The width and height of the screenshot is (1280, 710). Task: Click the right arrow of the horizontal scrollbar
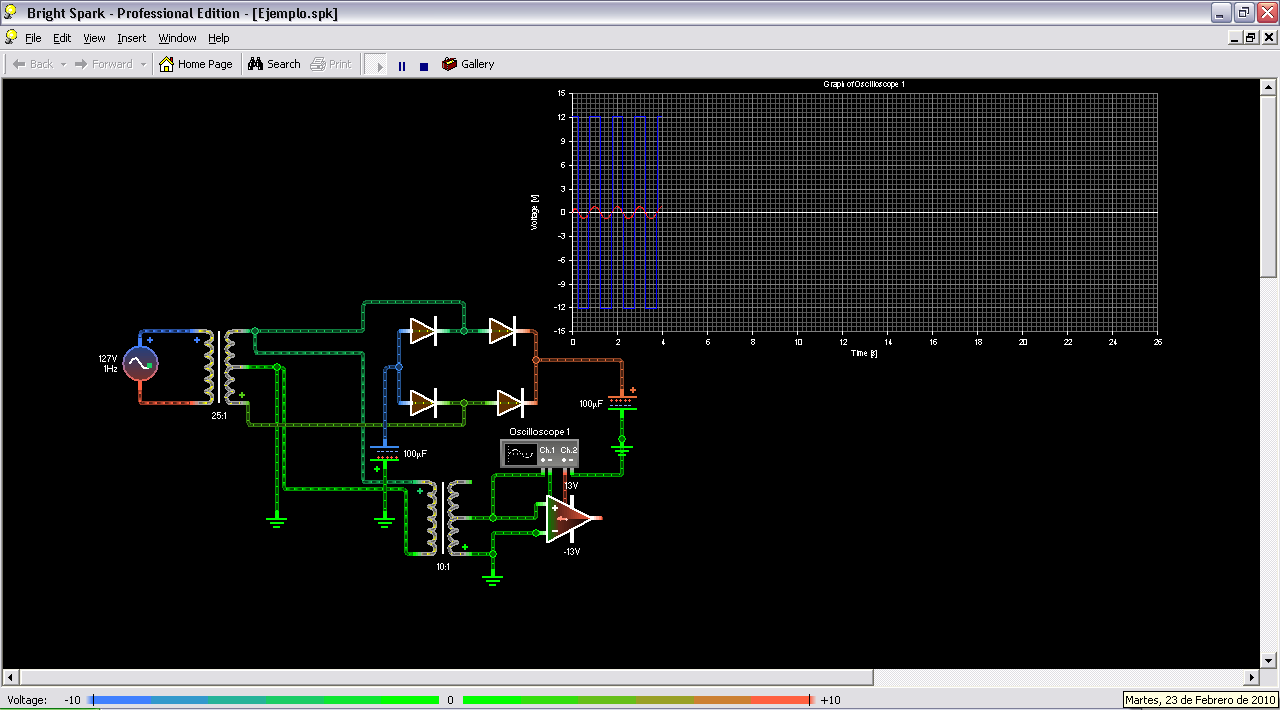point(1252,677)
